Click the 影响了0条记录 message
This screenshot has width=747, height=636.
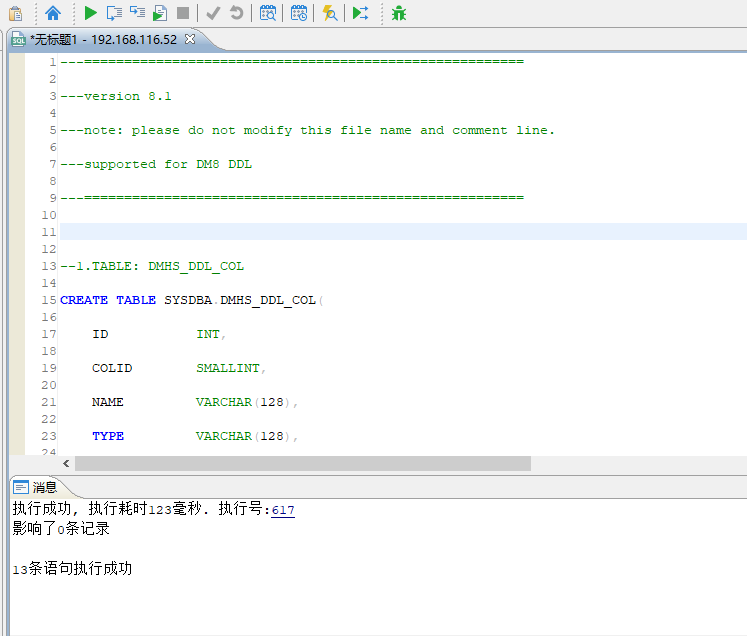point(61,529)
